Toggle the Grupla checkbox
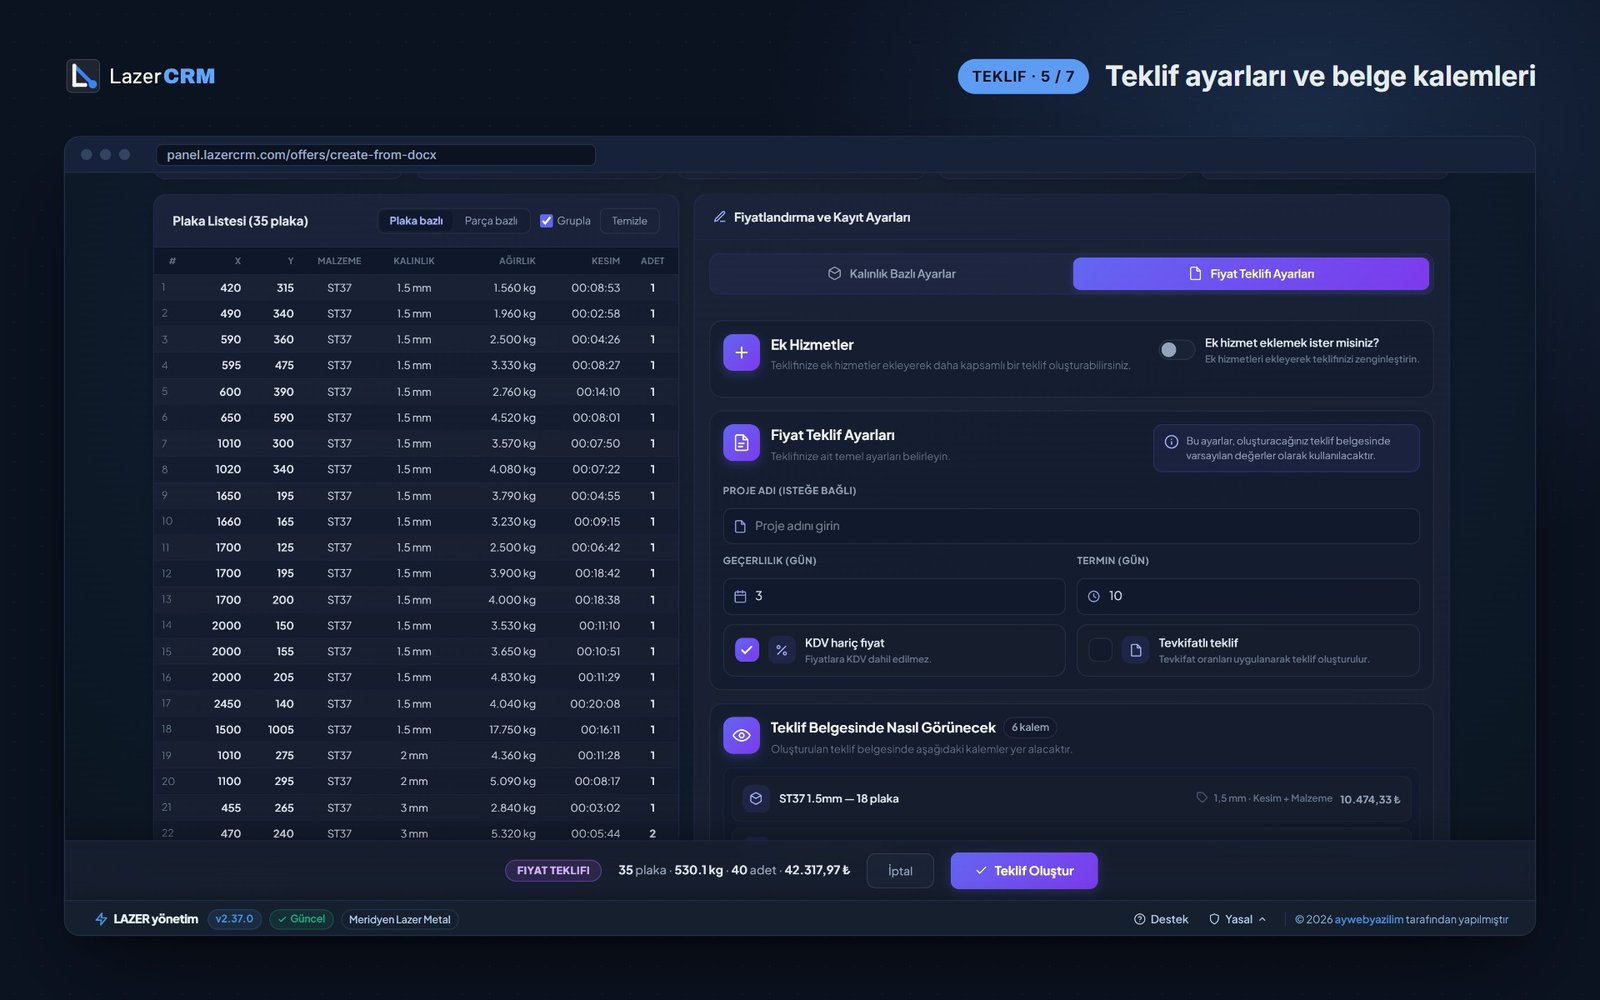 pos(546,221)
